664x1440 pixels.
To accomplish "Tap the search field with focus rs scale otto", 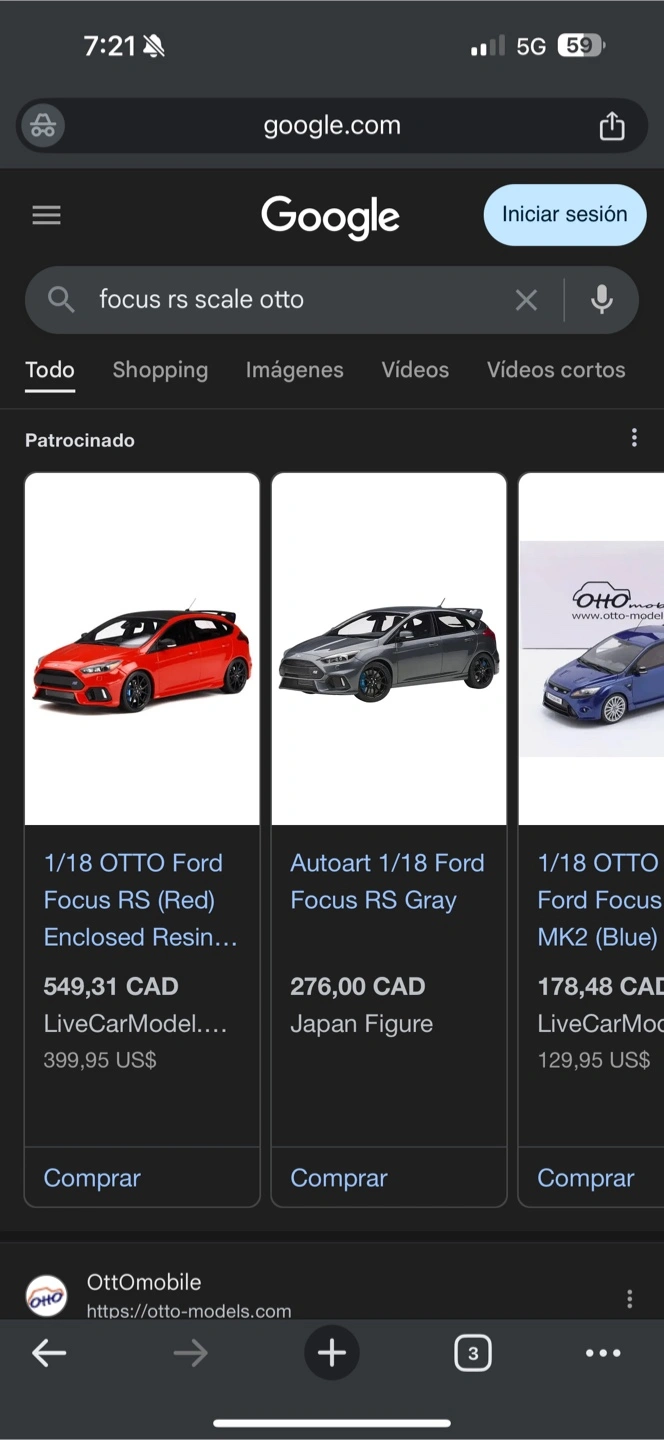I will (x=290, y=299).
